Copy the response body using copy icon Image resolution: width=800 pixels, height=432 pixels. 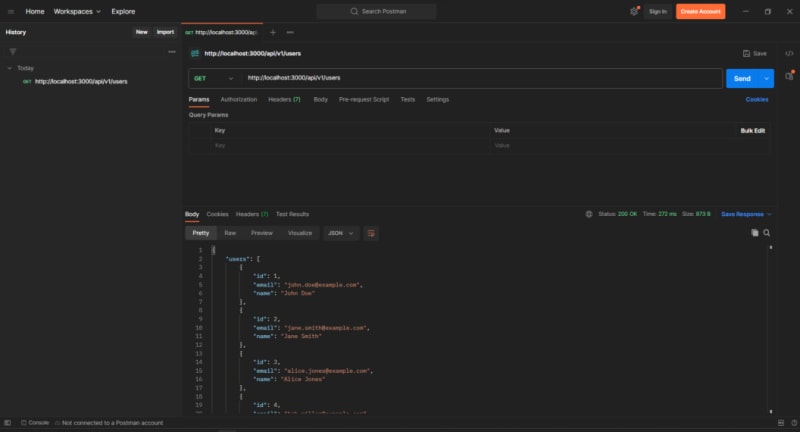(x=755, y=232)
